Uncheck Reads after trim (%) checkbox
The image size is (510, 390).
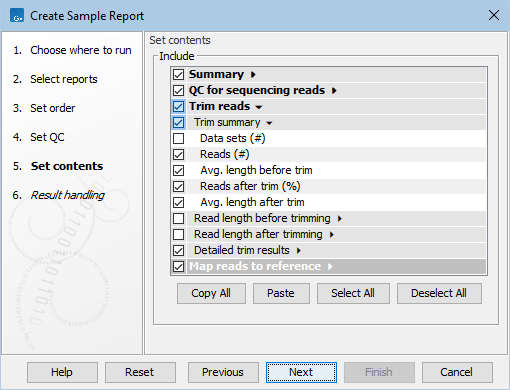(178, 186)
